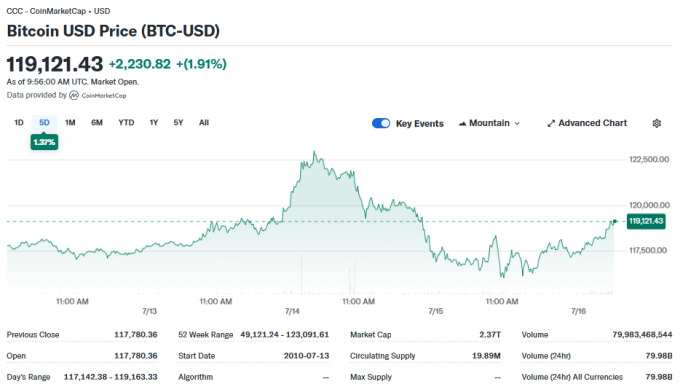
Task: Click the Mountain chart type icon
Action: (462, 124)
